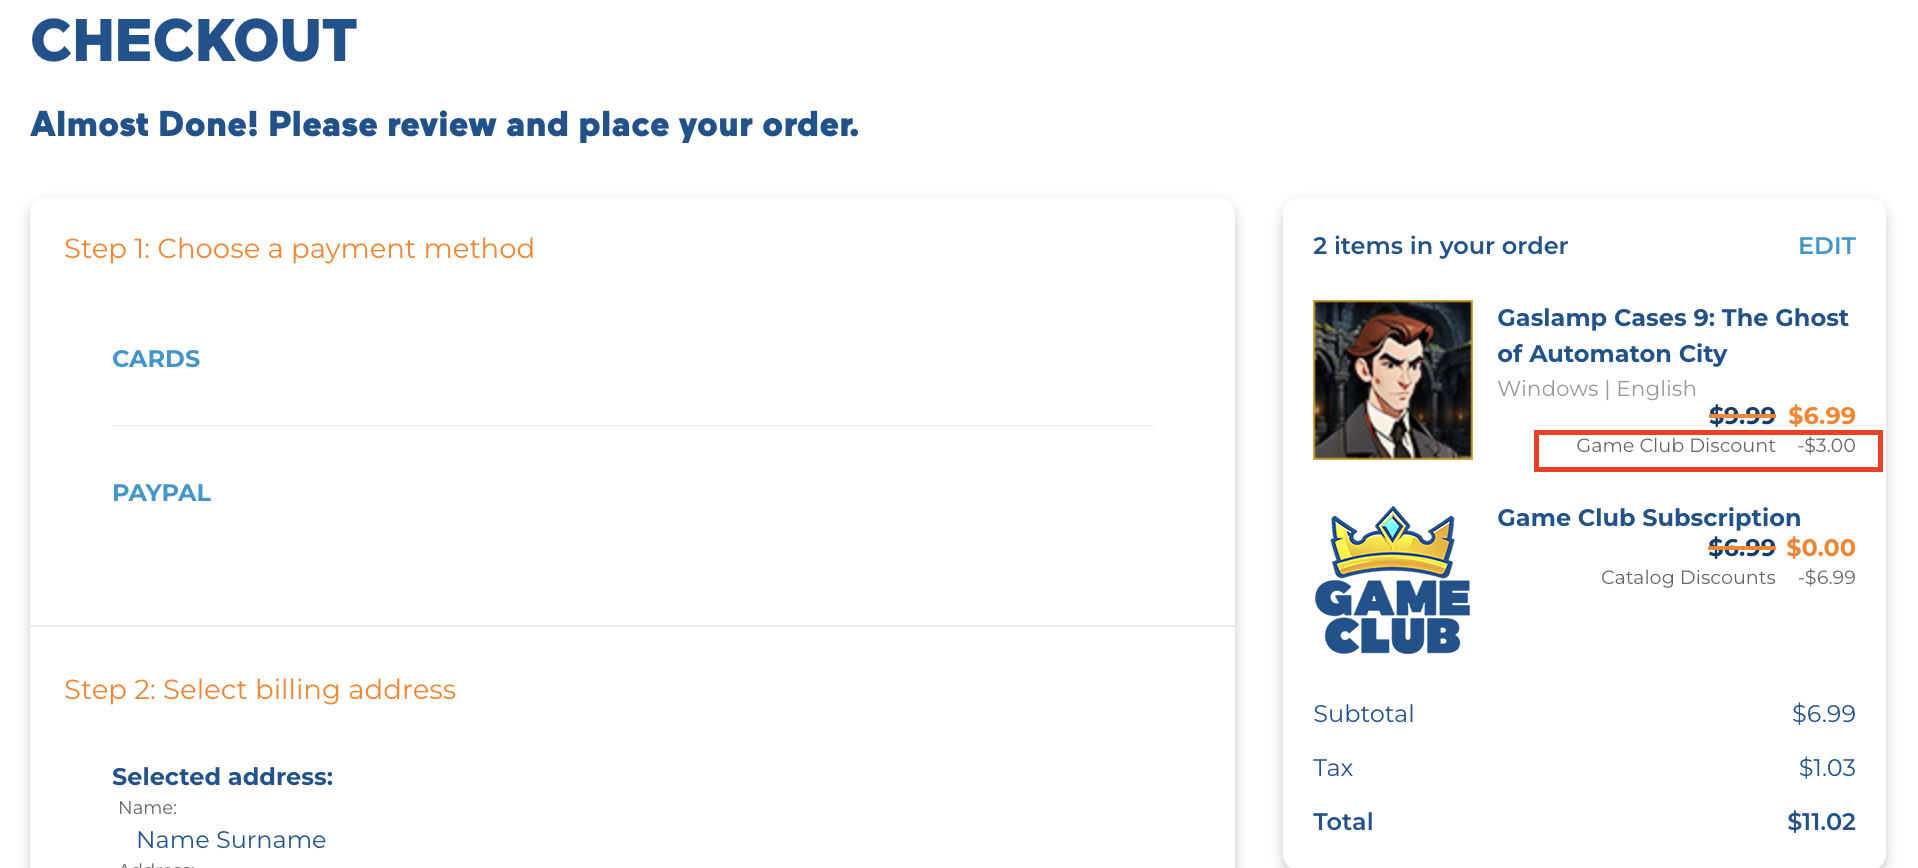
Task: Expand the PAYPAL payment option
Action: tap(162, 493)
